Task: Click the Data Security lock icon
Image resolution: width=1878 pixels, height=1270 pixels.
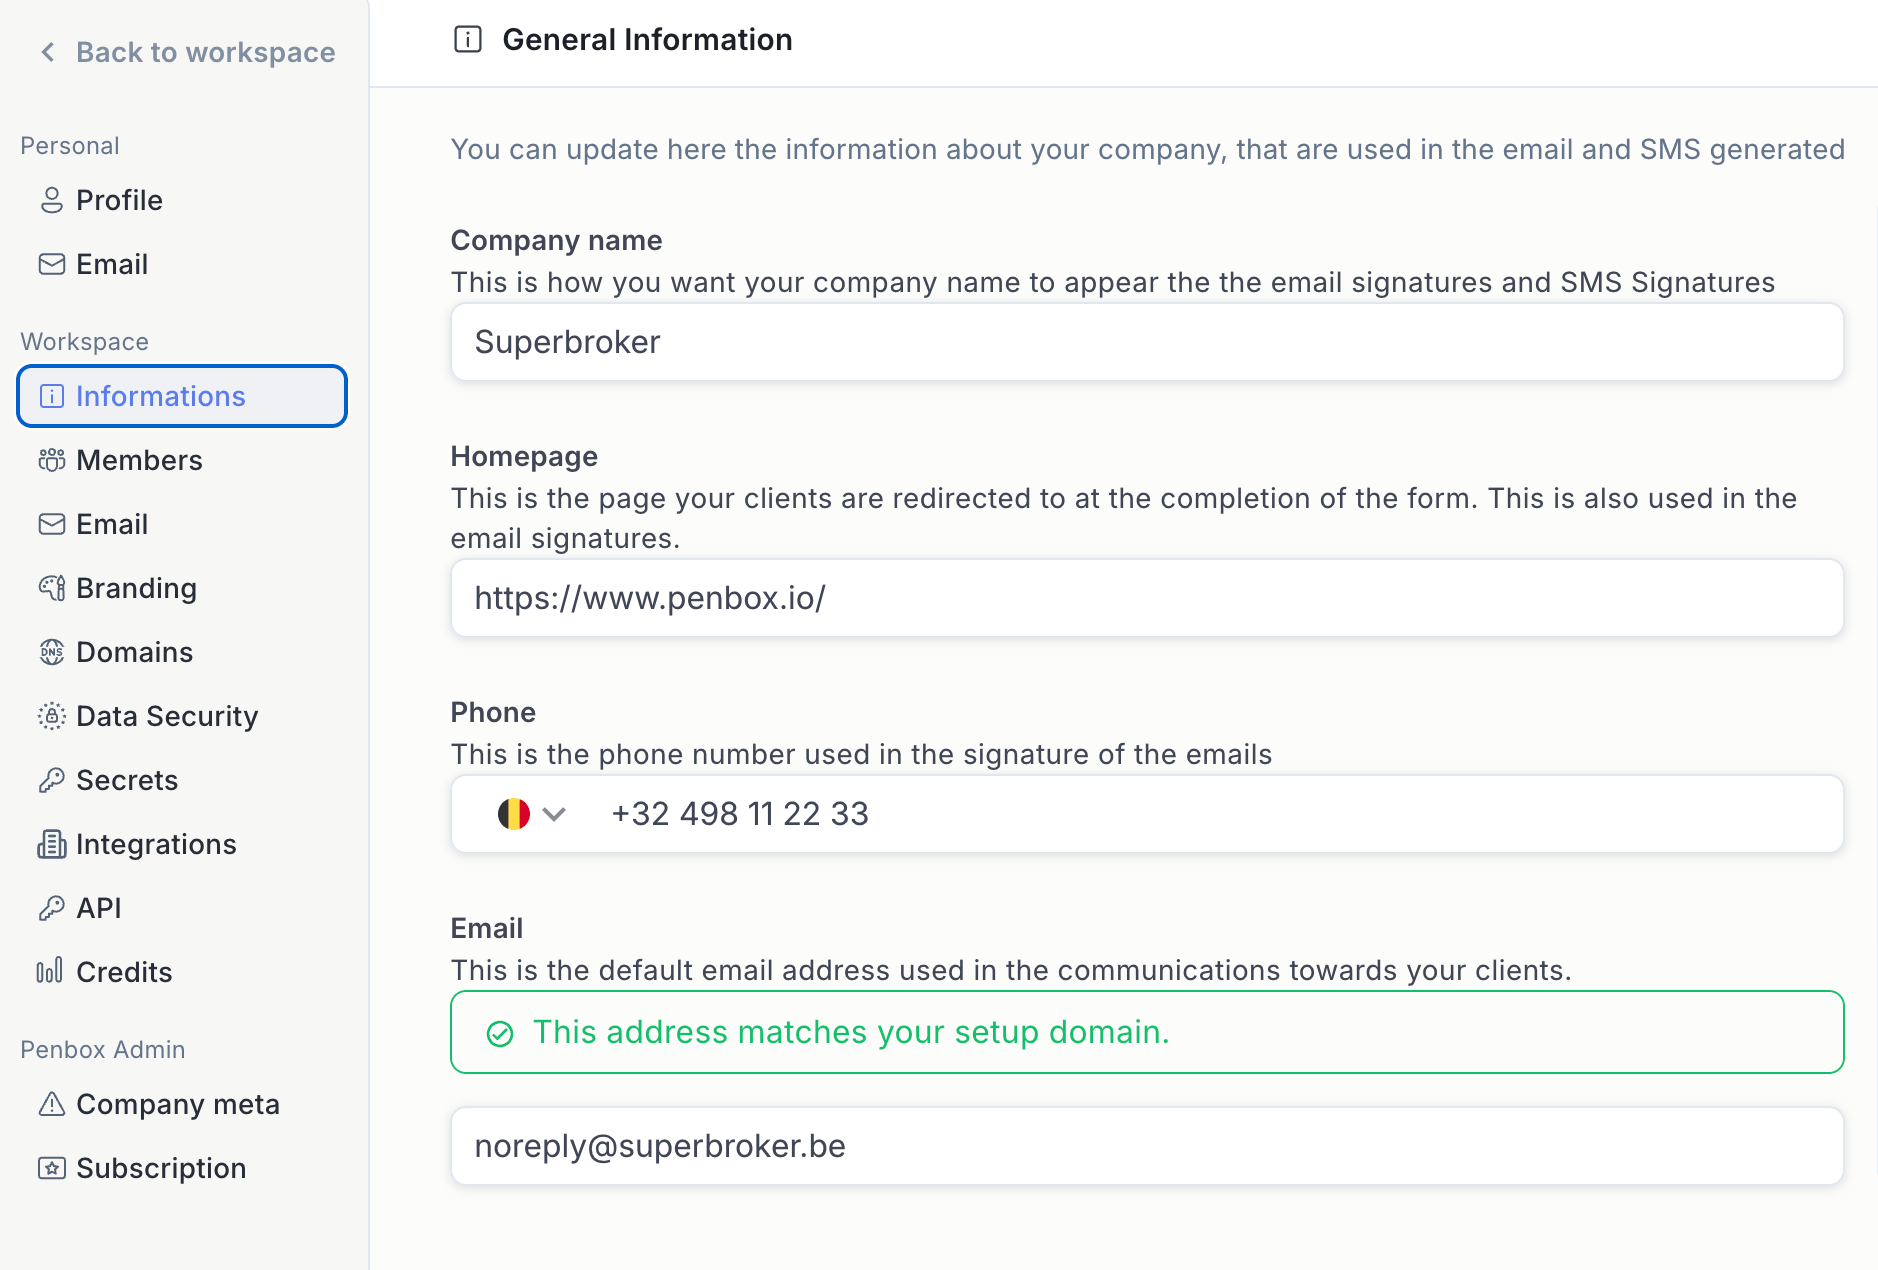Action: tap(52, 716)
